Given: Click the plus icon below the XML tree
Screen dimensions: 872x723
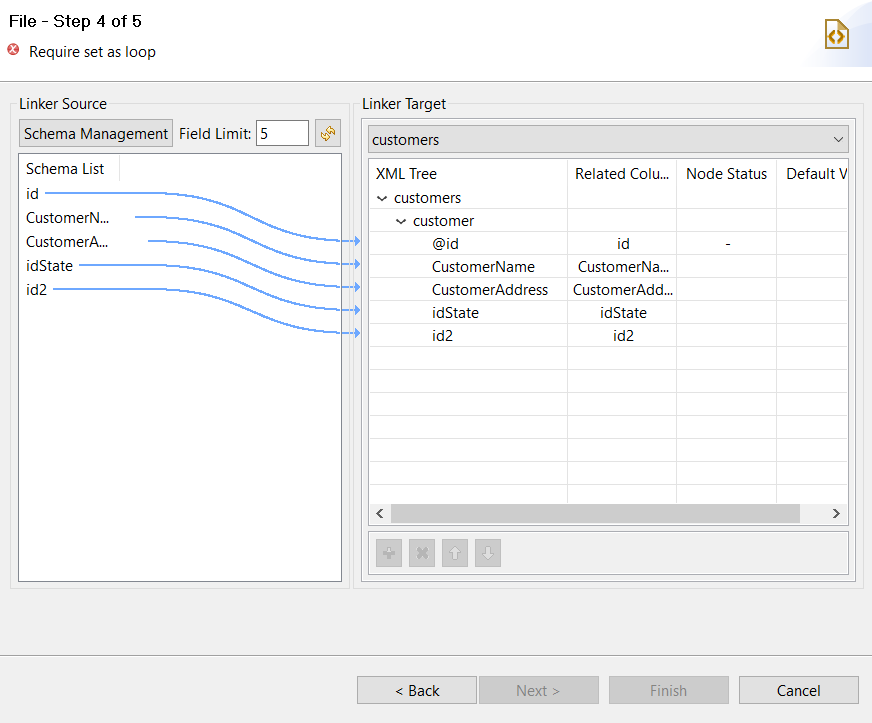Looking at the screenshot, I should coord(388,552).
